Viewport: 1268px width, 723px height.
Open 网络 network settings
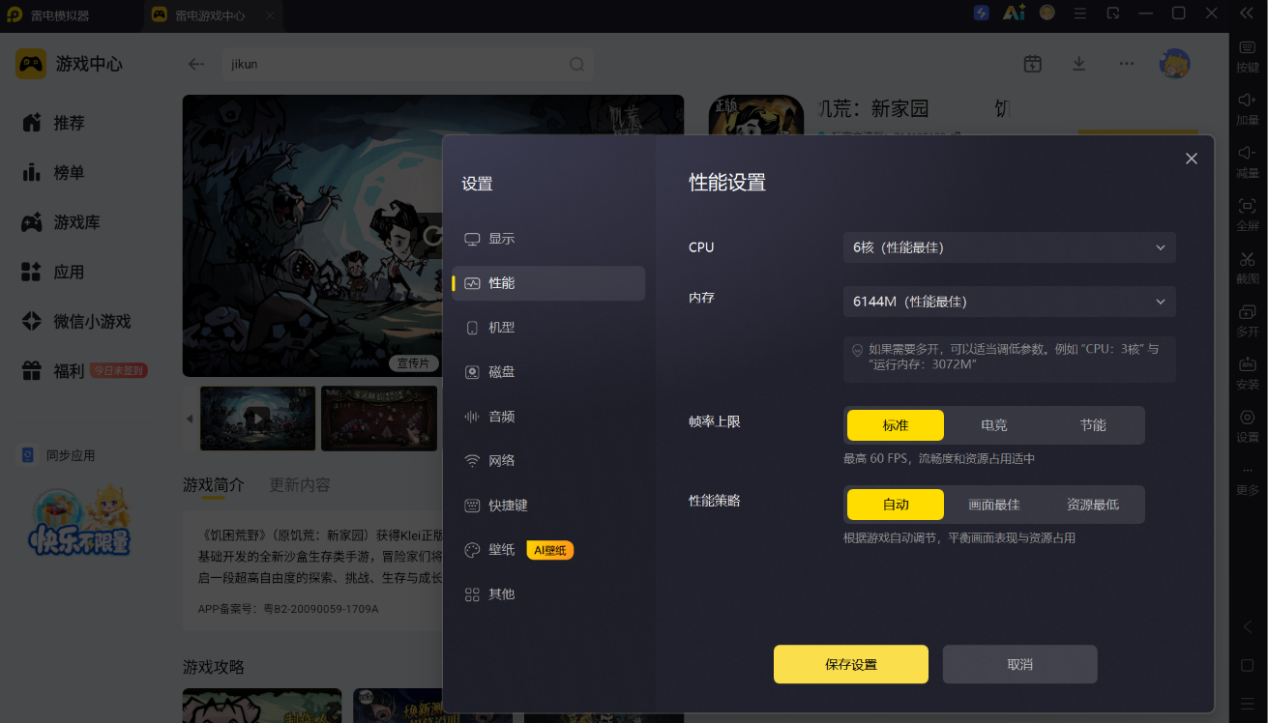tap(549, 461)
